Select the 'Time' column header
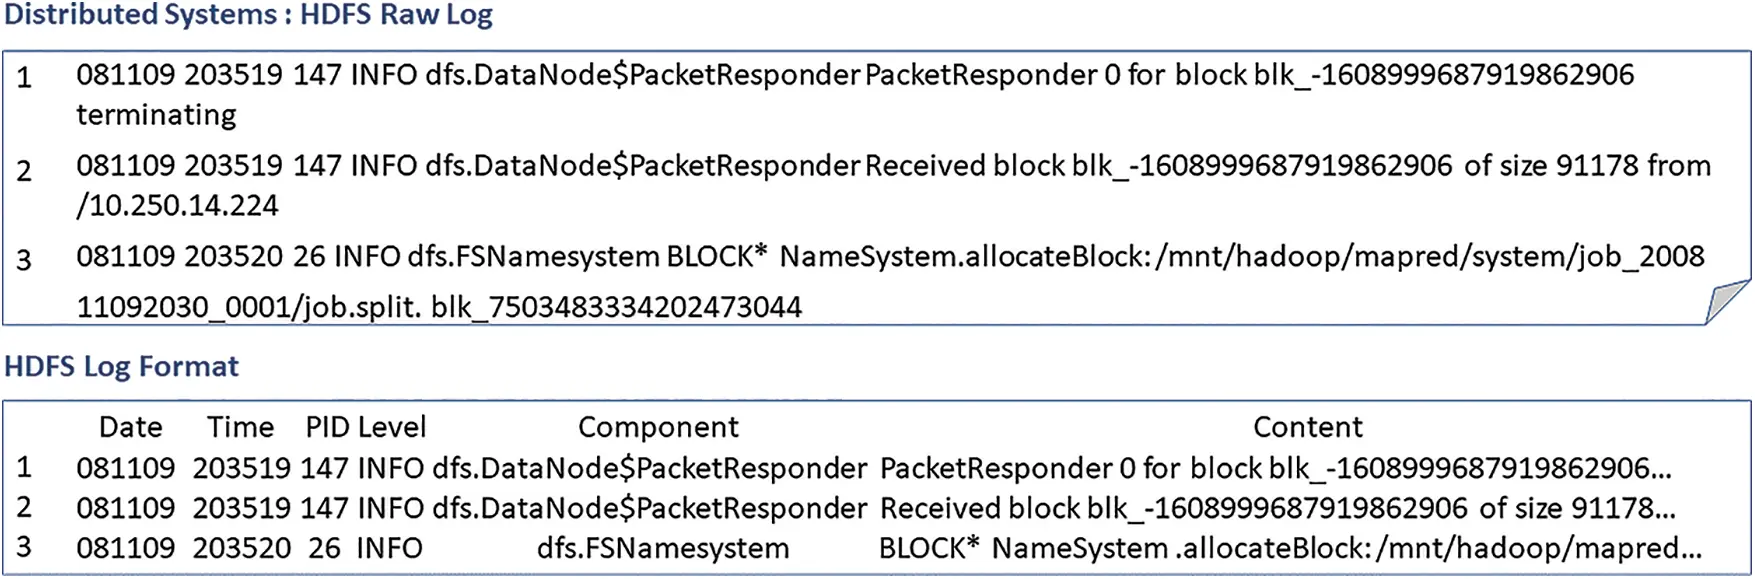This screenshot has width=1755, height=579. pos(240,428)
